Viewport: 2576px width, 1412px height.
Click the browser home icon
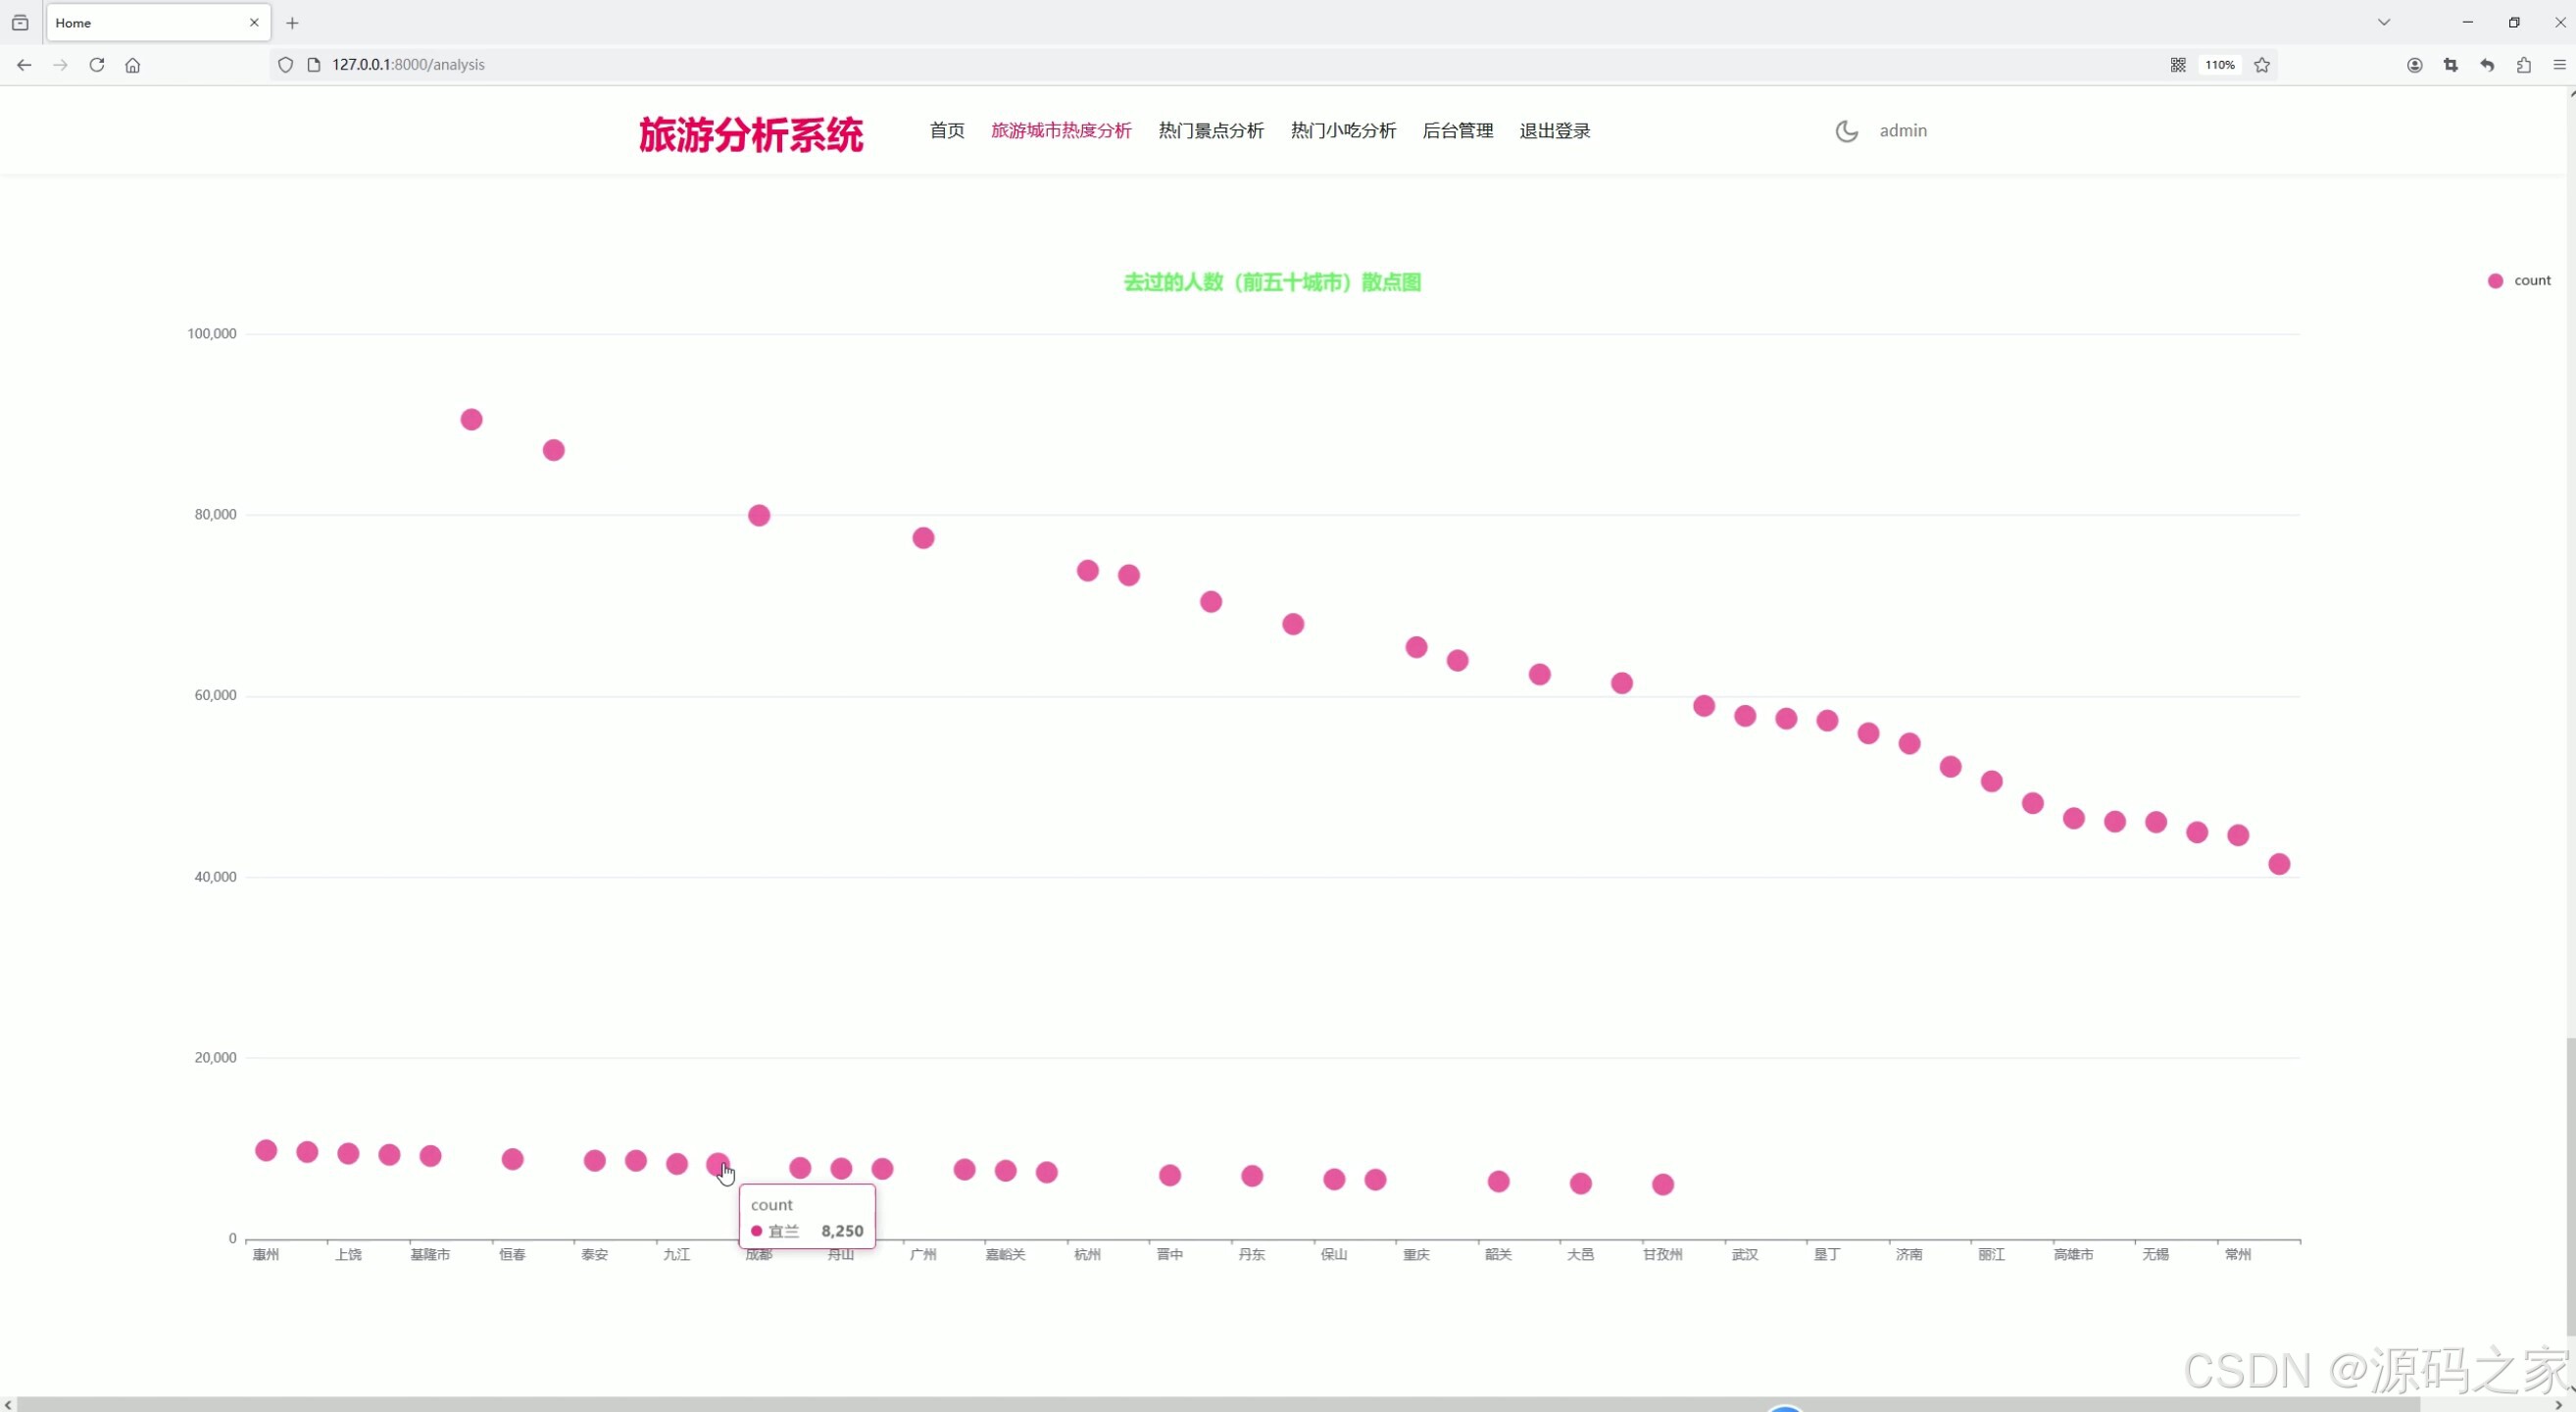pyautogui.click(x=133, y=65)
